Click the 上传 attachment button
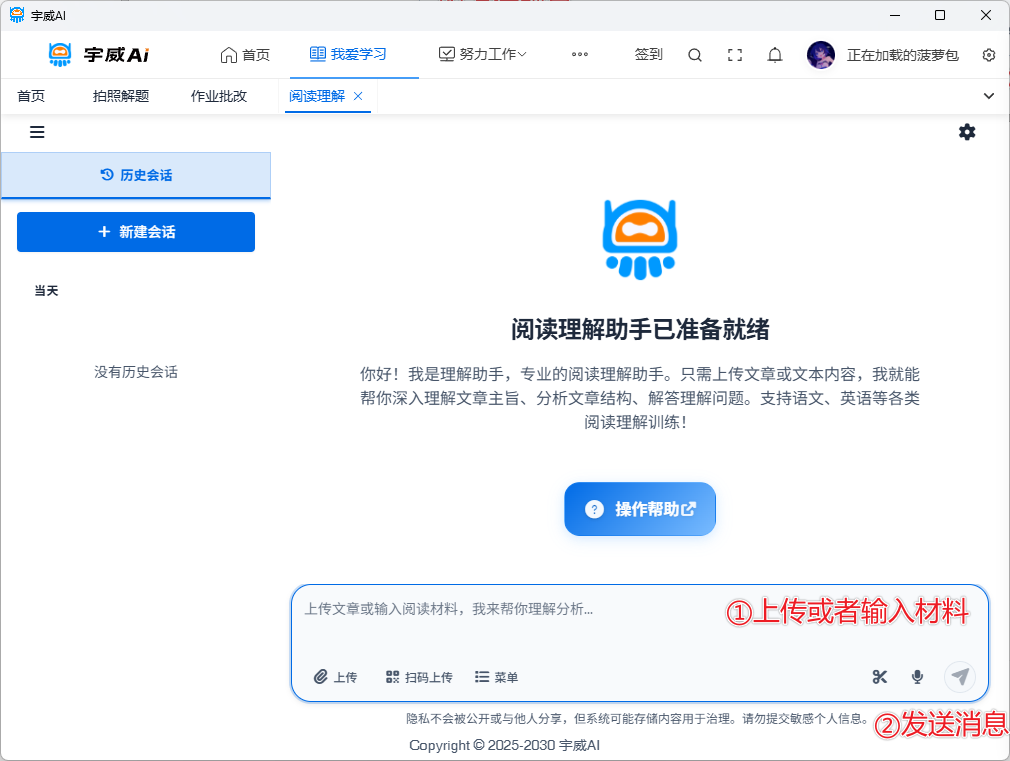Screen dimensions: 1010x761 pyautogui.click(x=335, y=677)
